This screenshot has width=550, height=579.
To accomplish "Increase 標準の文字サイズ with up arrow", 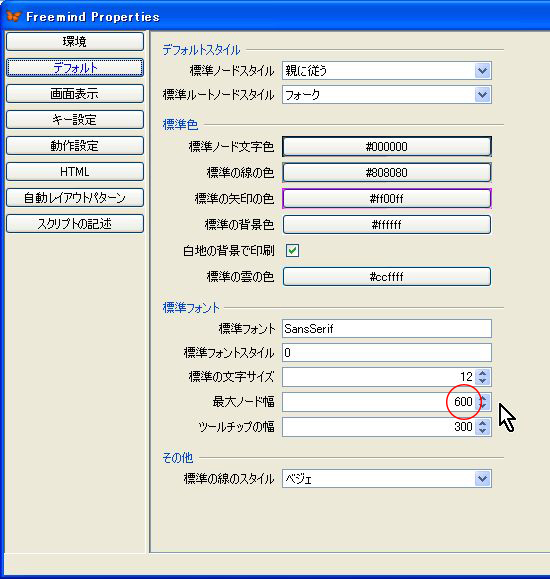I will 483,373.
